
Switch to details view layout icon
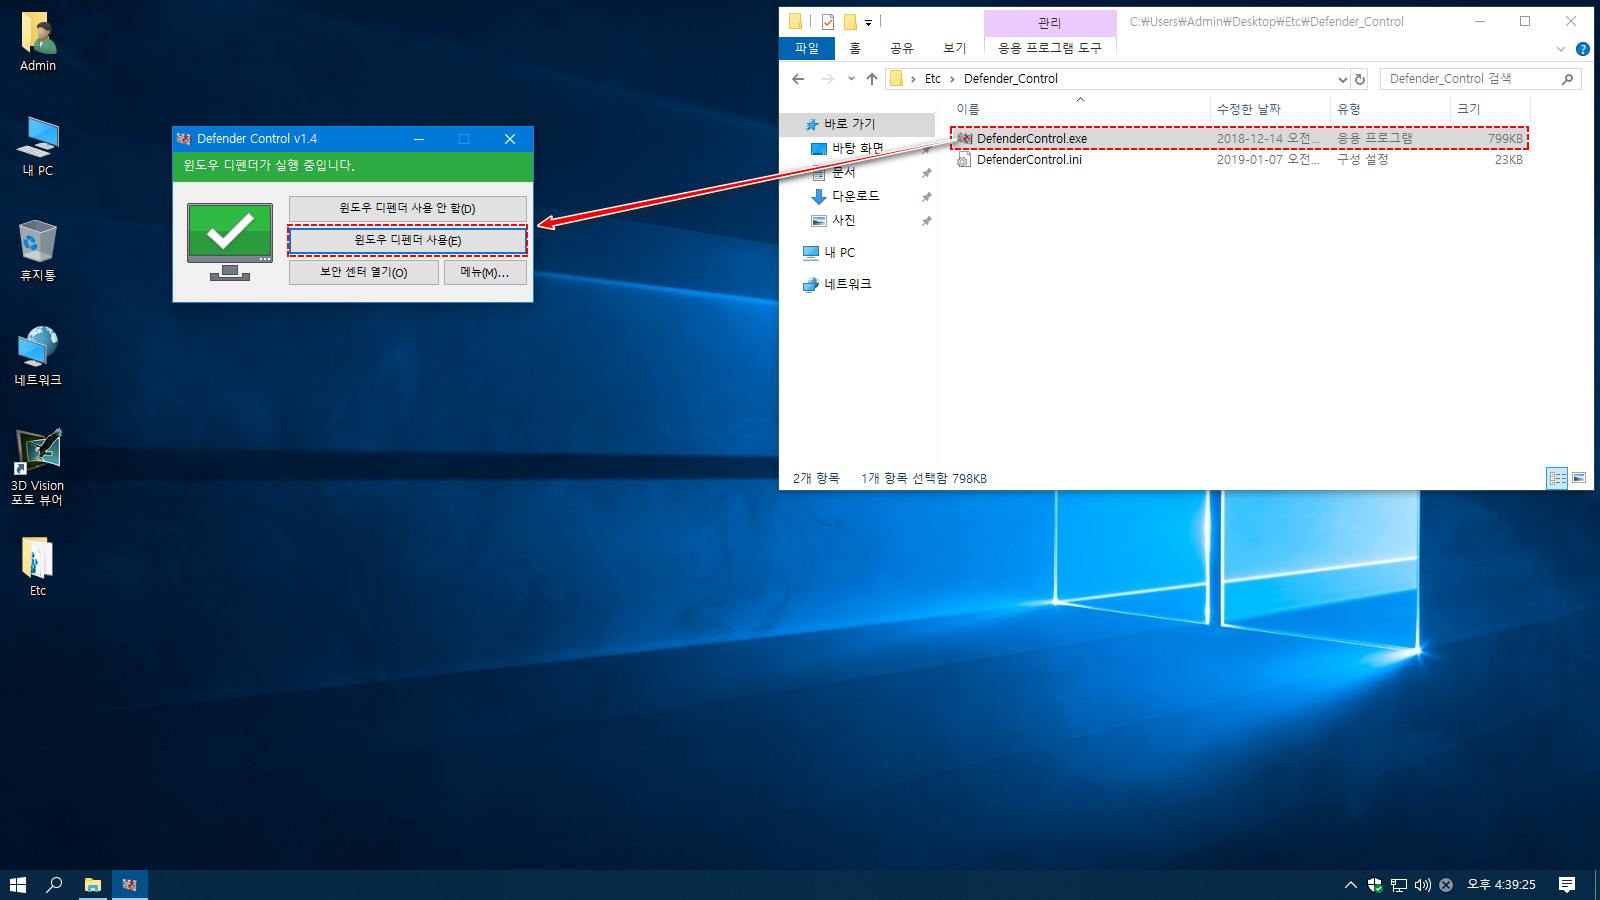coord(1557,478)
